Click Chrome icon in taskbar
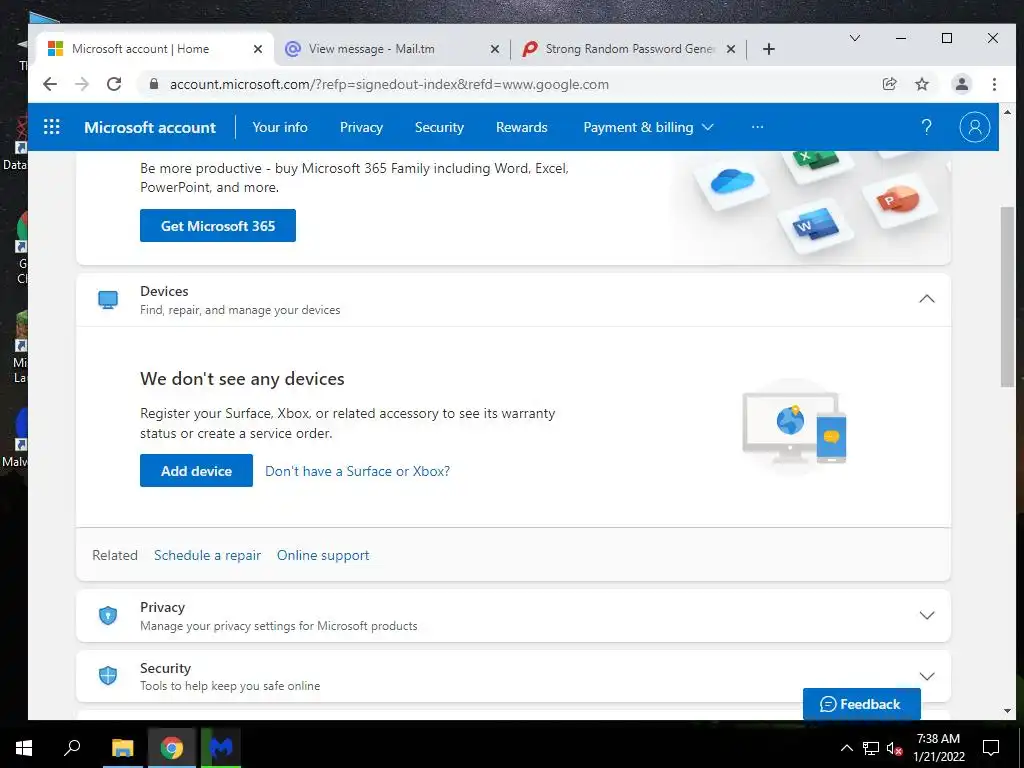Viewport: 1024px width, 768px height. pos(171,748)
